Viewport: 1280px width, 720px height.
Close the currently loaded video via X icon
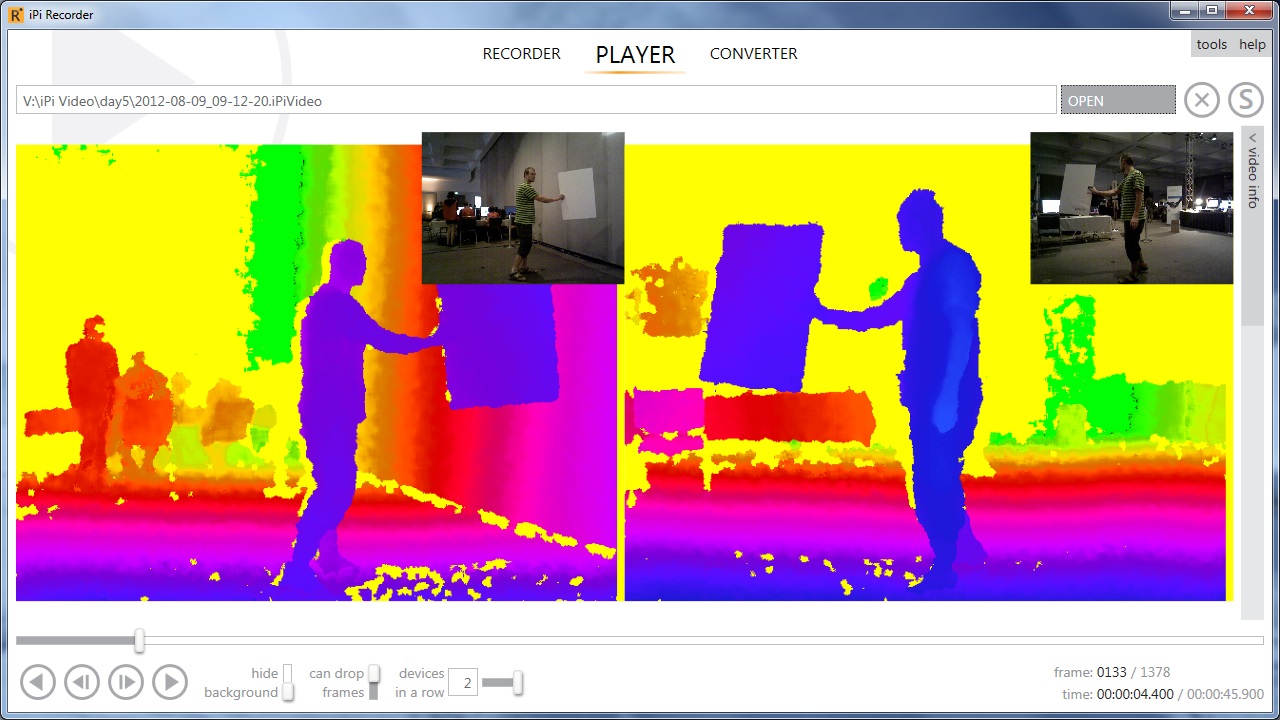coord(1201,99)
